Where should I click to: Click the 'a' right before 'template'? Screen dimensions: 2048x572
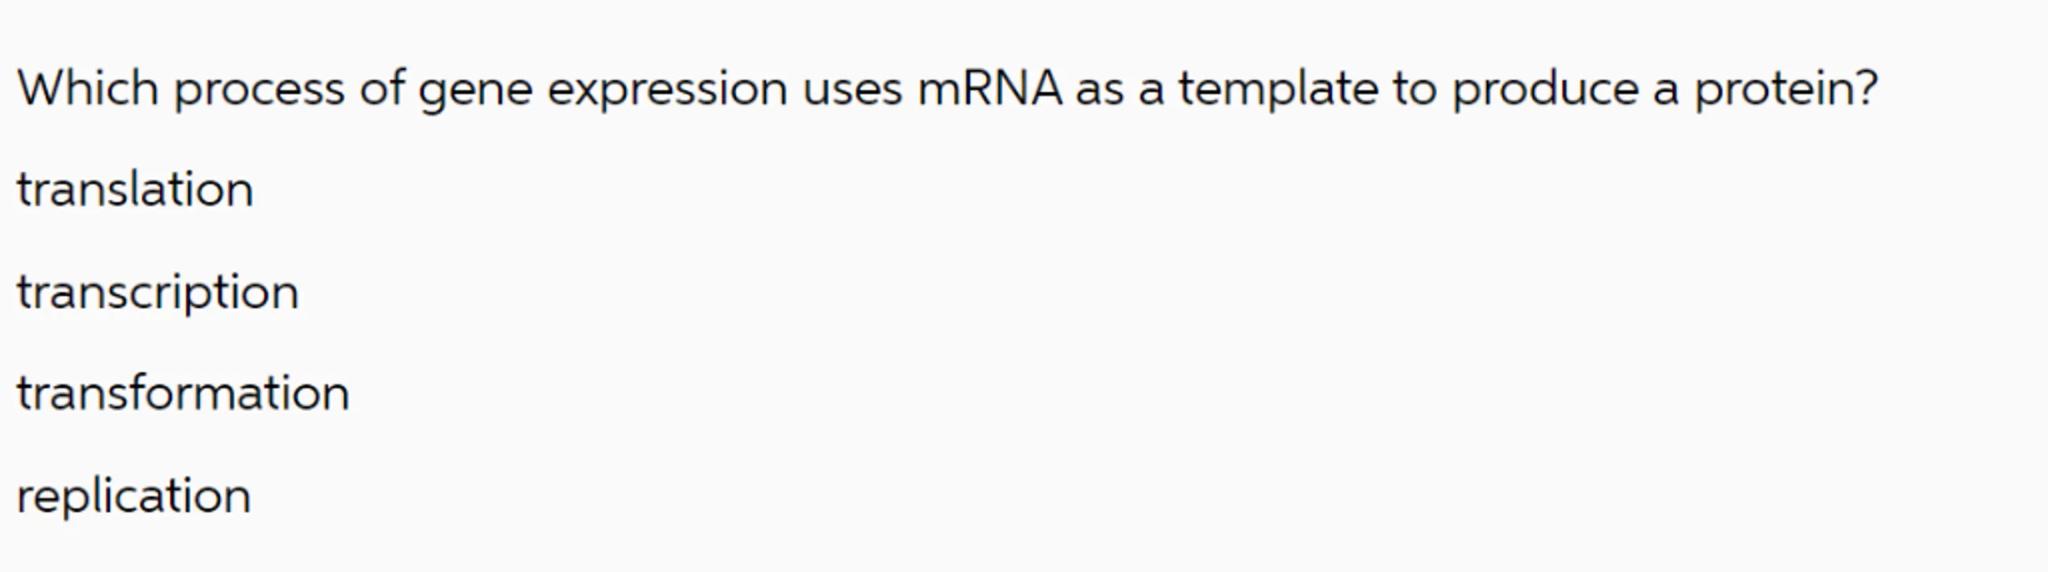tap(1151, 90)
